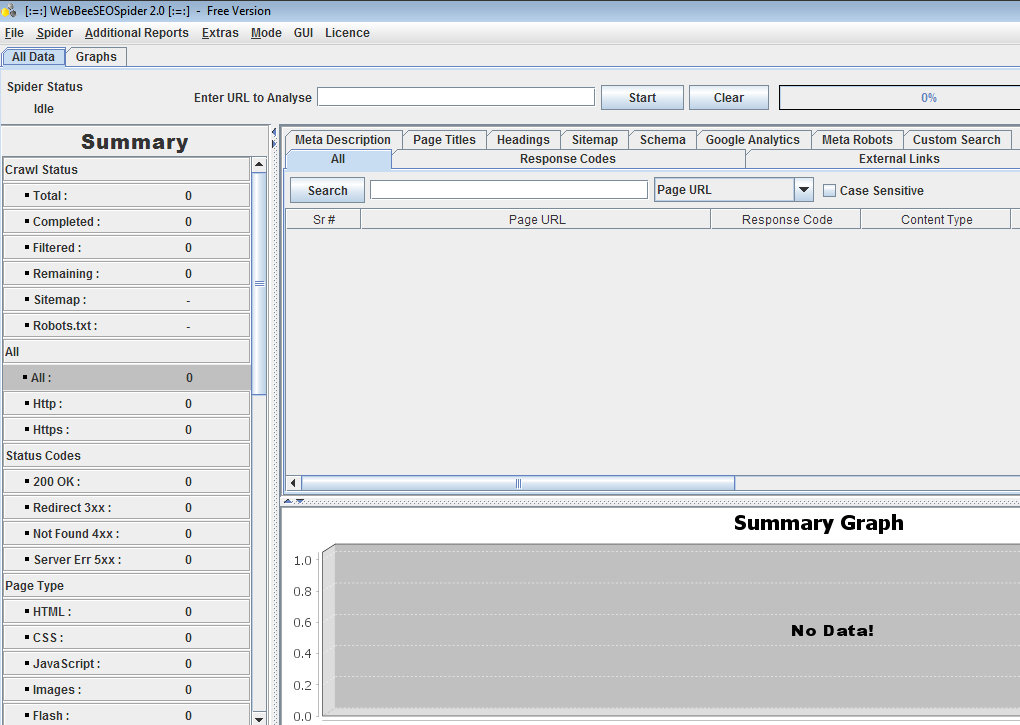1020x725 pixels.
Task: Enable the Case Sensitive checkbox
Action: point(829,191)
